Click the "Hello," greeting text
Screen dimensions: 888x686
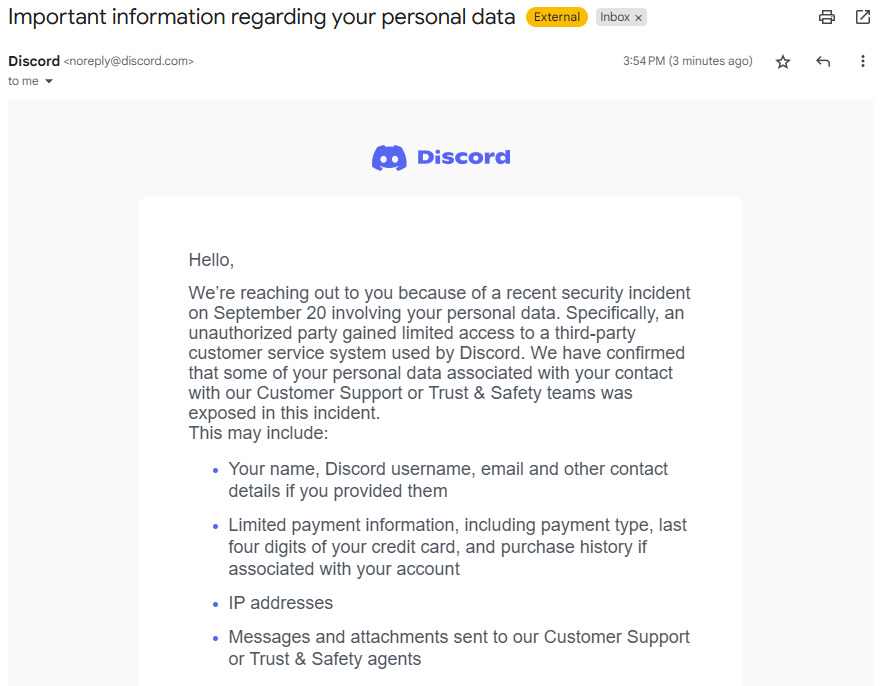(211, 260)
